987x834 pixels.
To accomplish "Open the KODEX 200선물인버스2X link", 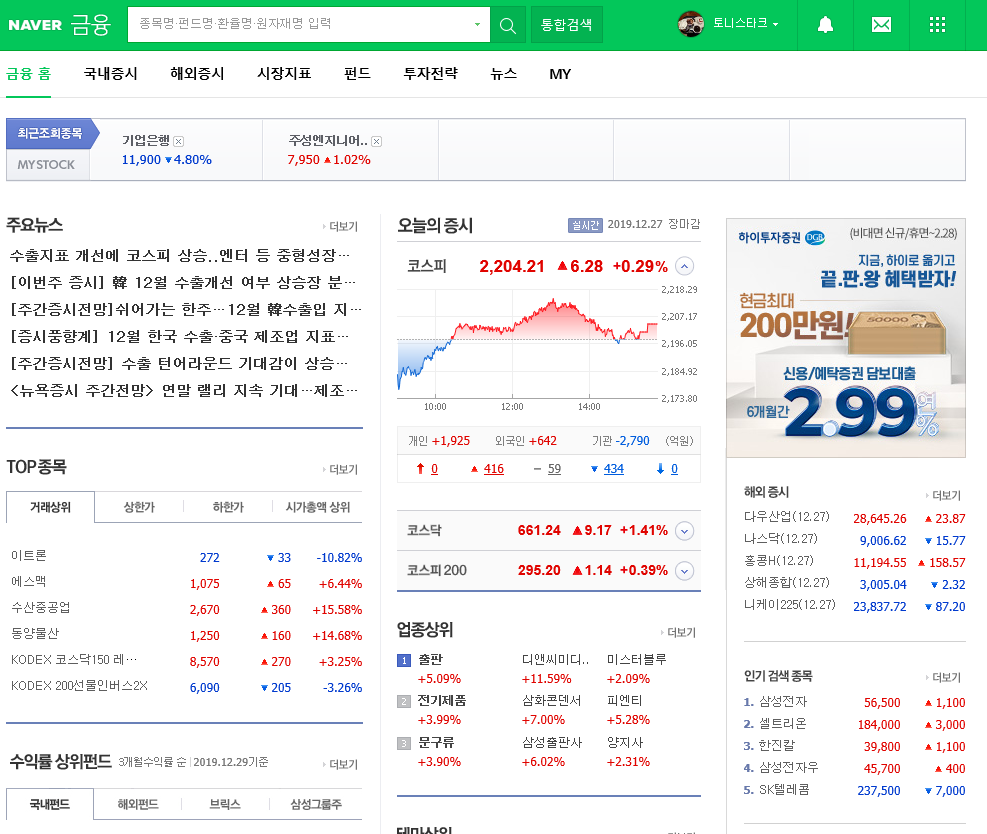I will (79, 685).
